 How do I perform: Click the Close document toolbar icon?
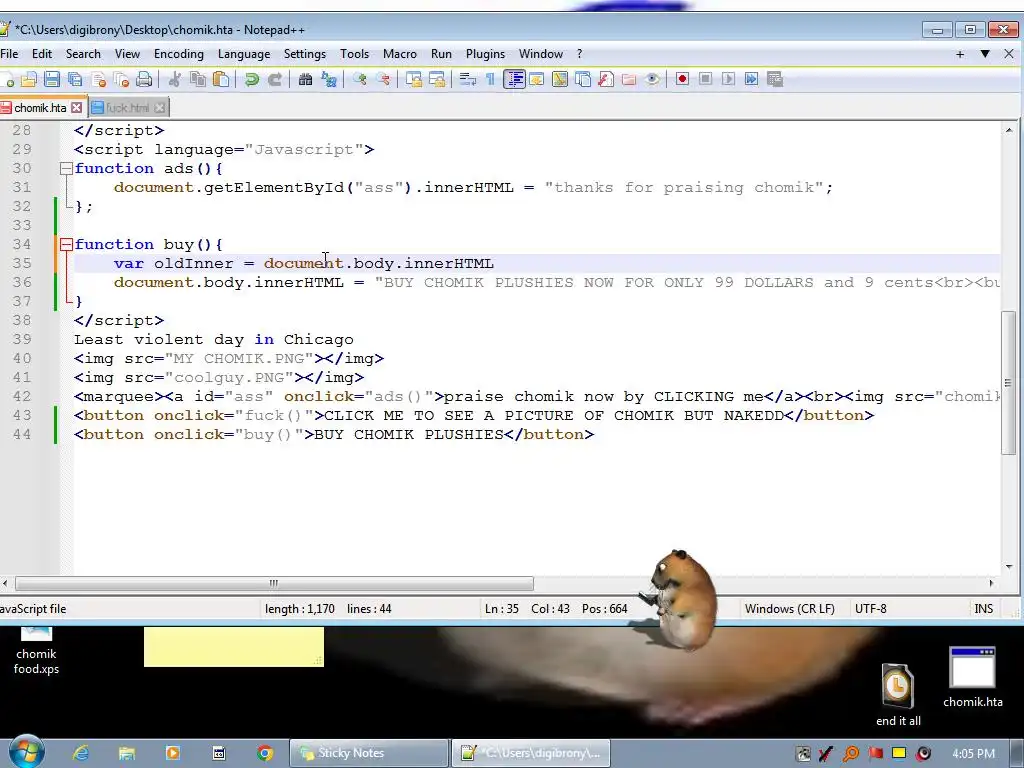coord(99,80)
